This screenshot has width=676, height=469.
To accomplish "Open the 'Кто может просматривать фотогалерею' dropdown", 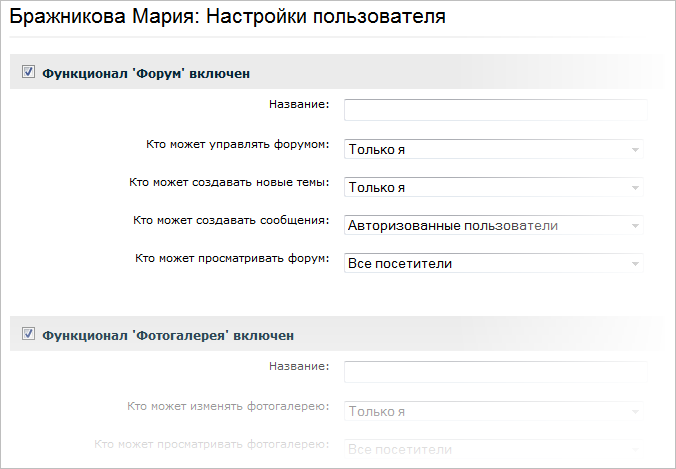I will pyautogui.click(x=494, y=449).
